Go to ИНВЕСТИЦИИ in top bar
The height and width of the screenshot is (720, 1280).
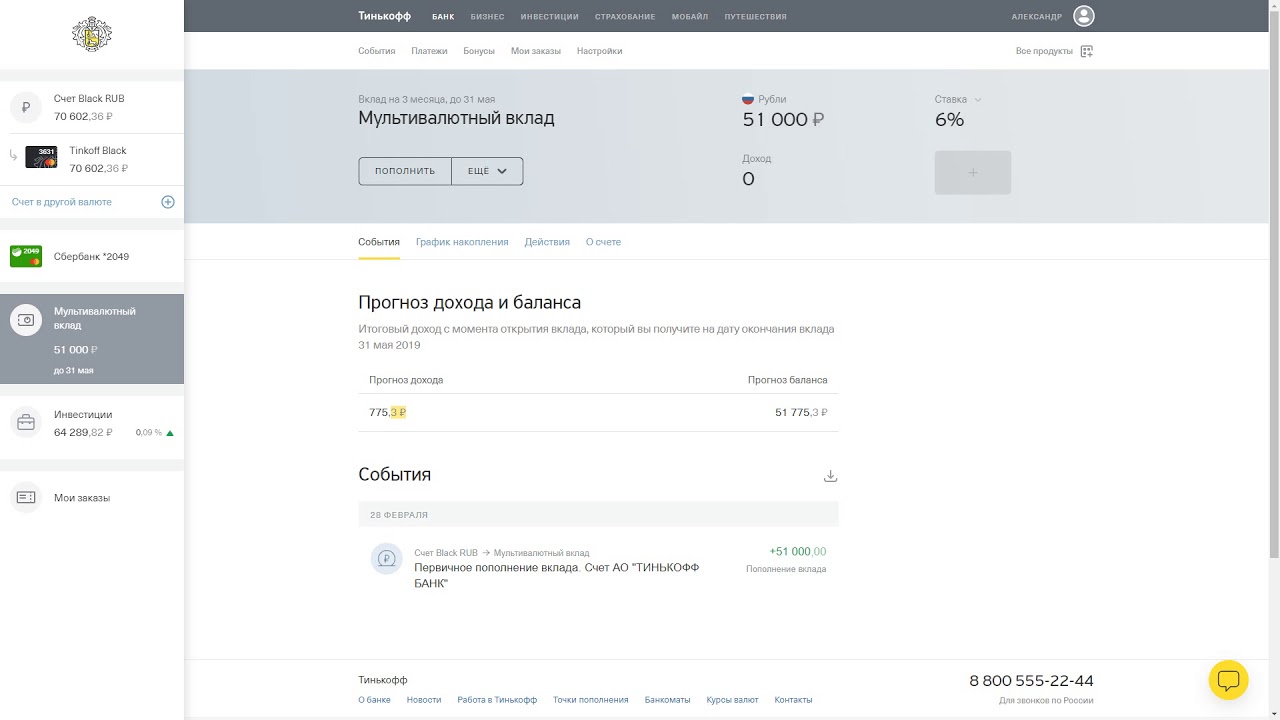549,17
